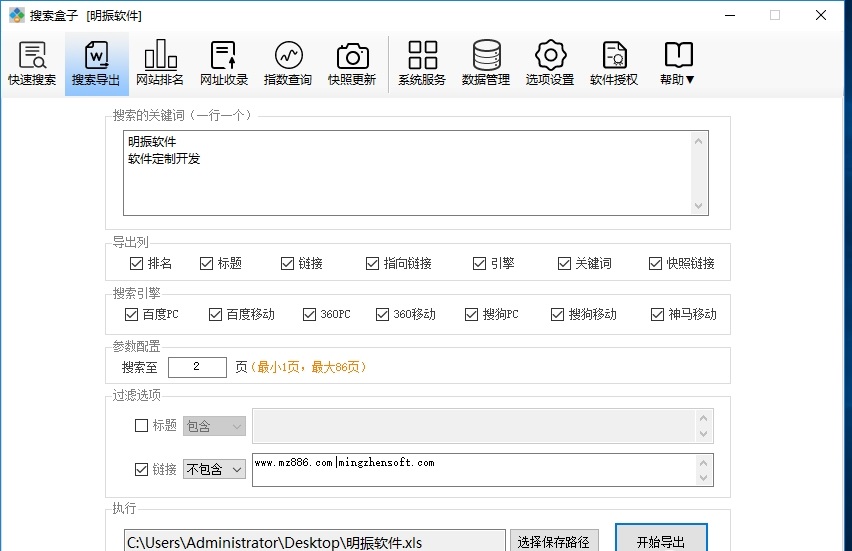
Task: Enable the 标题 filter checkbox
Action: pos(141,425)
